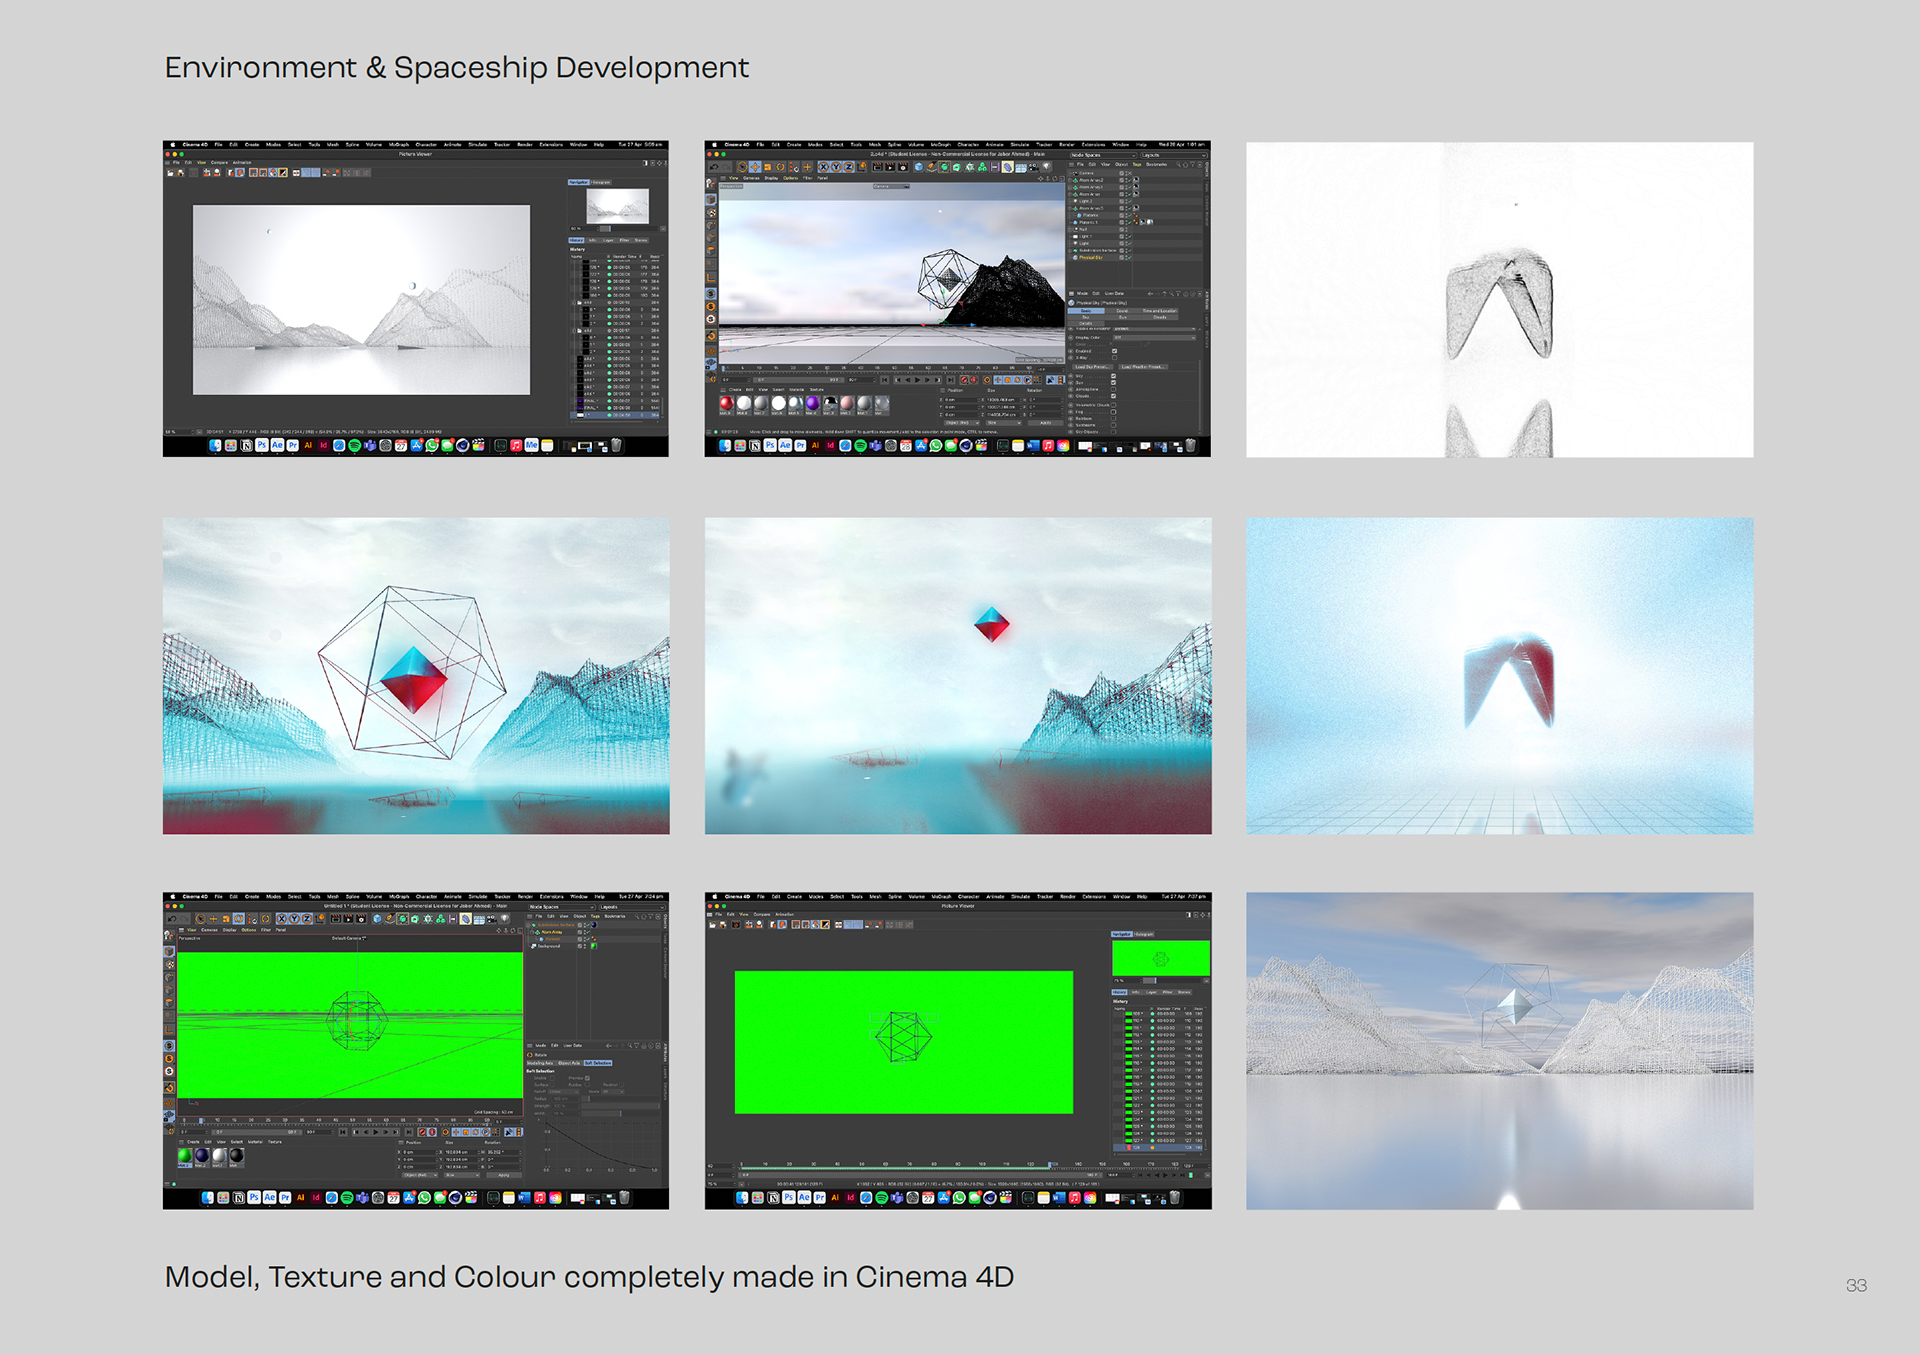Click Render to Picture Viewer icon in the mountain viewport window
The width and height of the screenshot is (1920, 1355).
(890, 167)
